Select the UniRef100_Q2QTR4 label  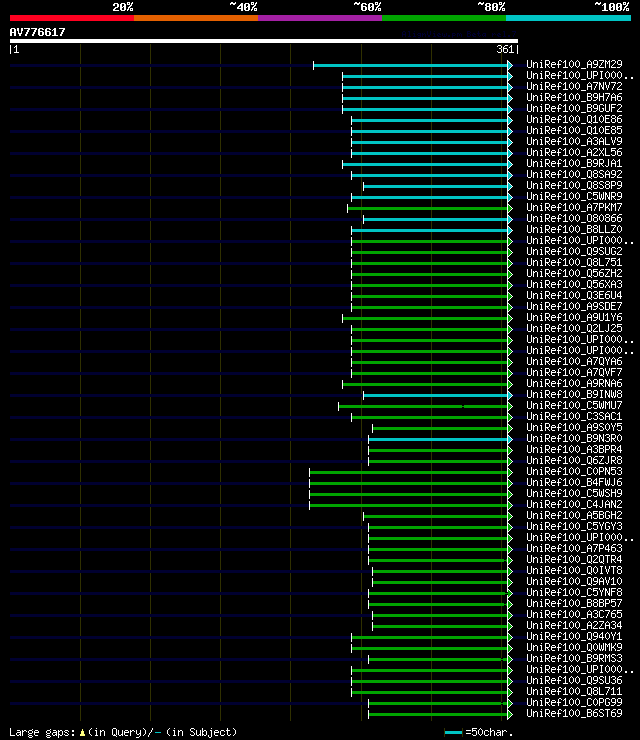click(x=574, y=560)
